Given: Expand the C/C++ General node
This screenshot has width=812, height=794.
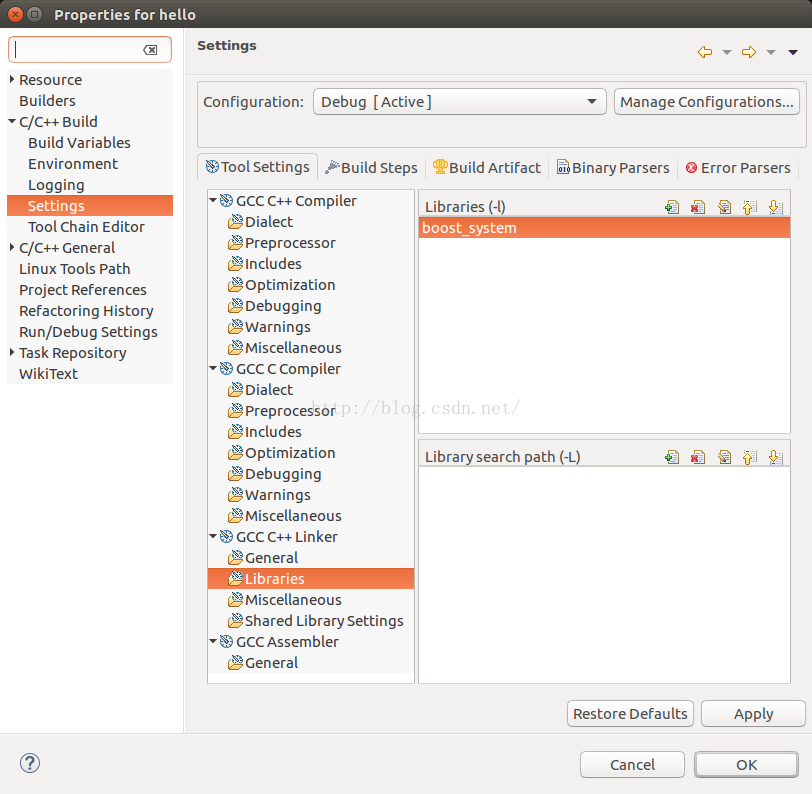Looking at the screenshot, I should (x=12, y=248).
